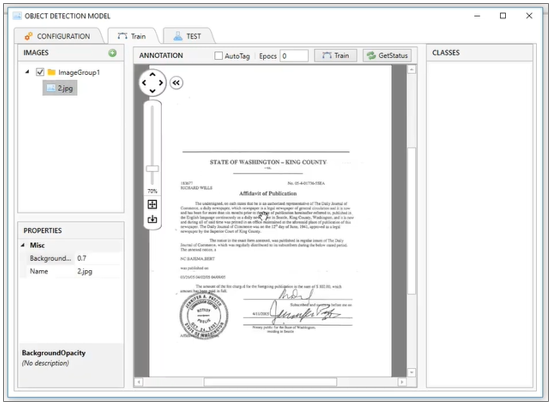Collapse the navigation panel with double chevron
This screenshot has height=404, width=553.
point(176,83)
